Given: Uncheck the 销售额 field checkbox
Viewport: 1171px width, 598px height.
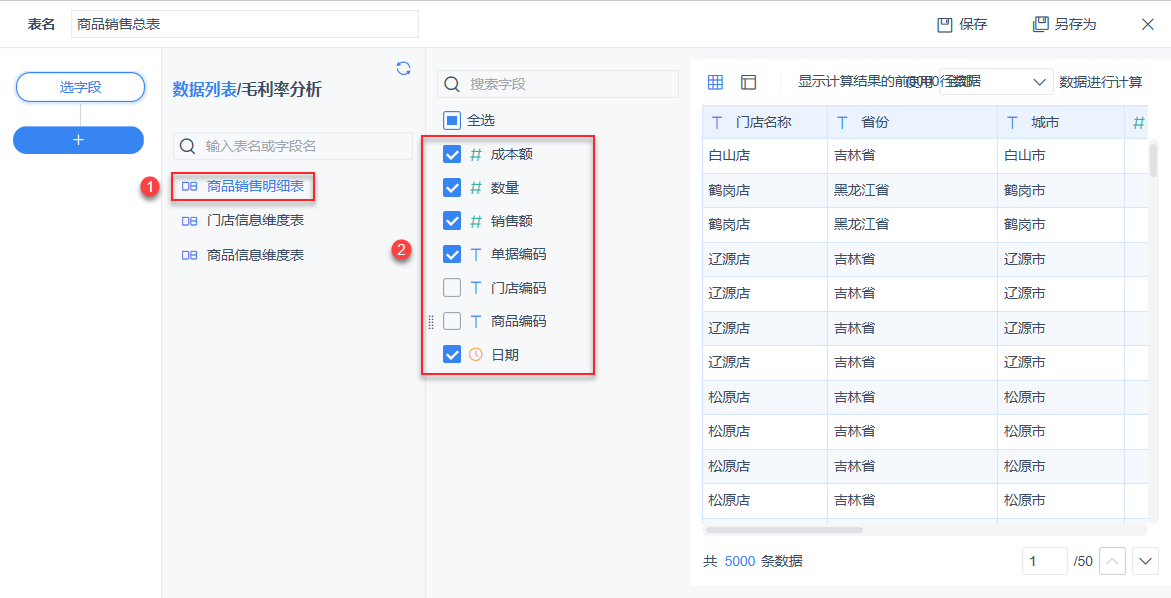Looking at the screenshot, I should [x=452, y=221].
